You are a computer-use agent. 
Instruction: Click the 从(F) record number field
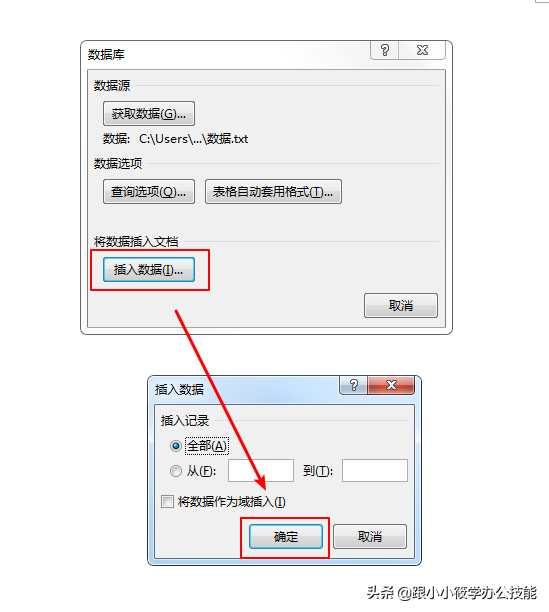pos(261,471)
